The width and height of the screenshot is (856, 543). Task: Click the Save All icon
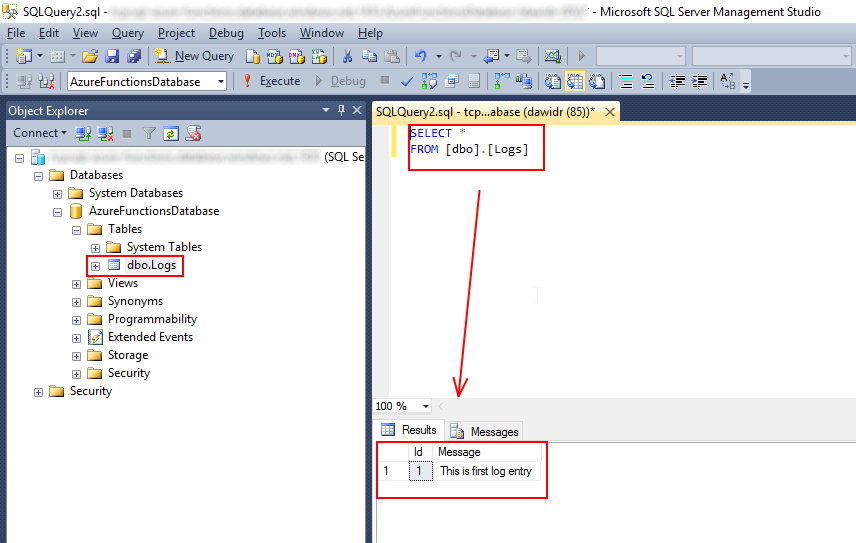(x=133, y=56)
